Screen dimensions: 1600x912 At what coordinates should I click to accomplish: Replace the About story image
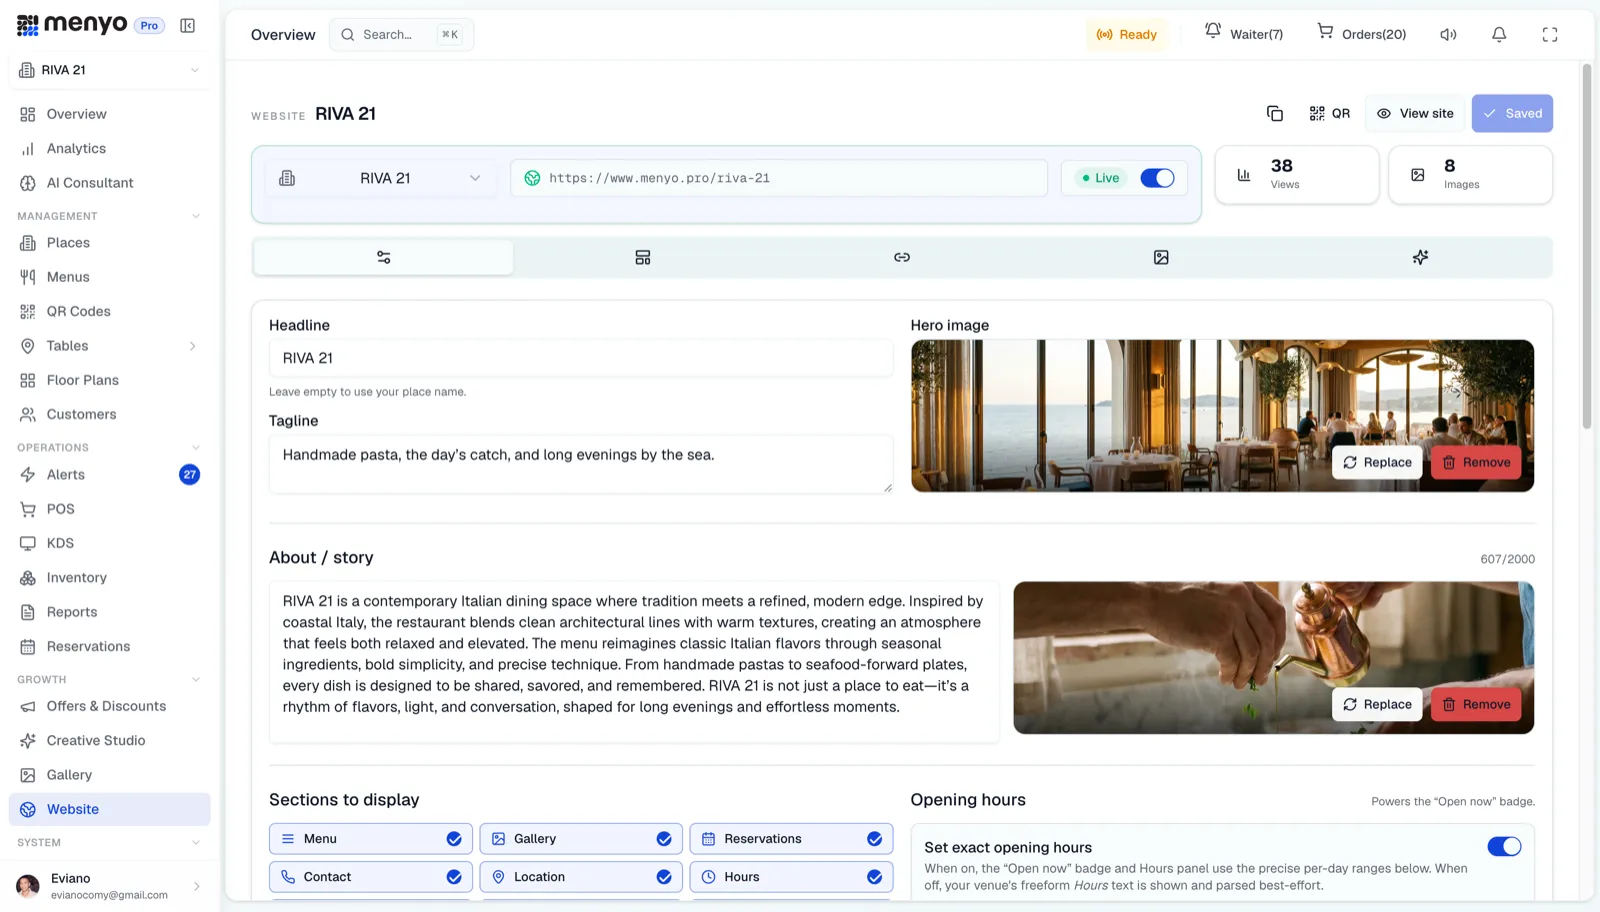click(1377, 705)
